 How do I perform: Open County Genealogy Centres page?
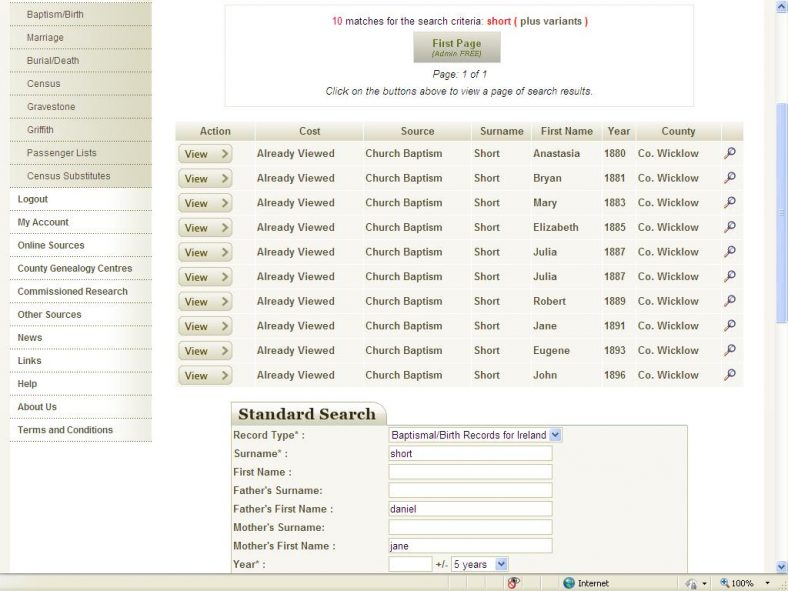click(75, 268)
